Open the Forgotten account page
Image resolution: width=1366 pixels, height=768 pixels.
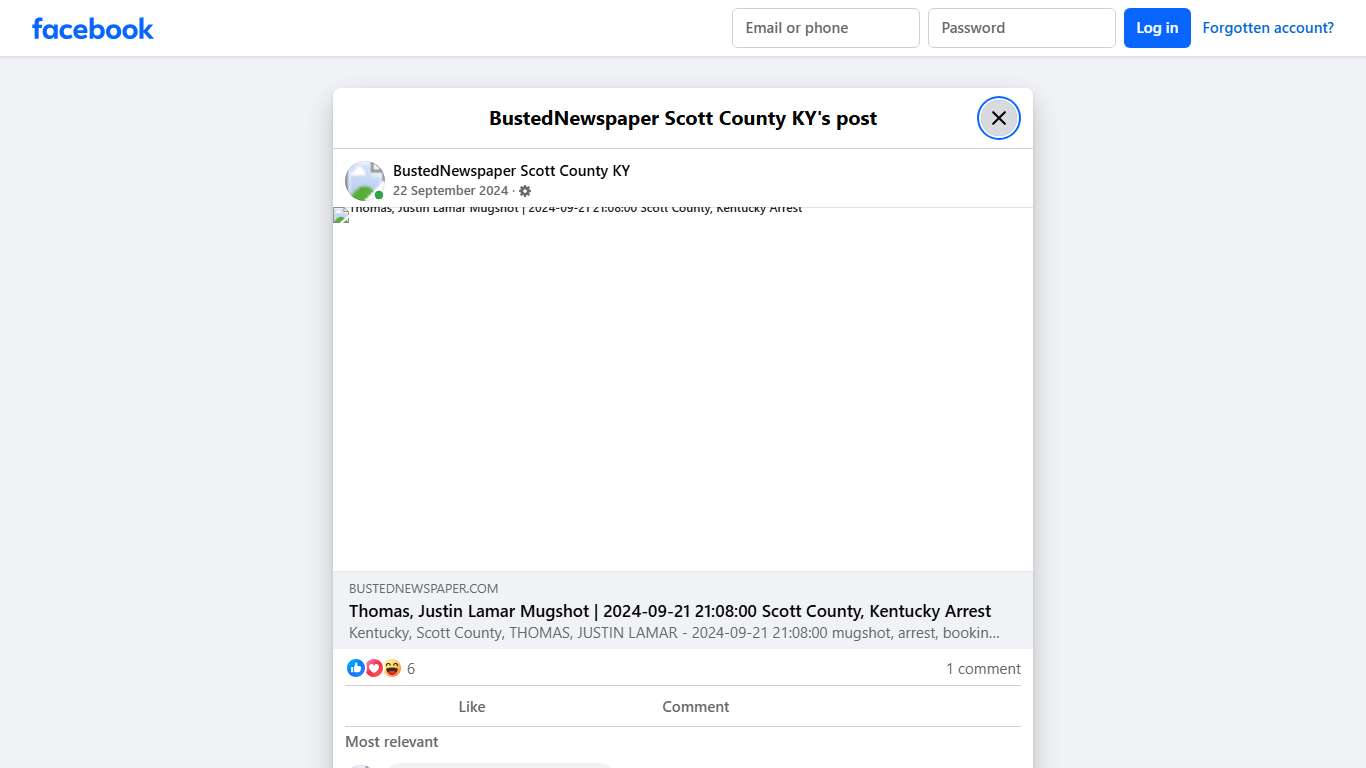(x=1267, y=27)
